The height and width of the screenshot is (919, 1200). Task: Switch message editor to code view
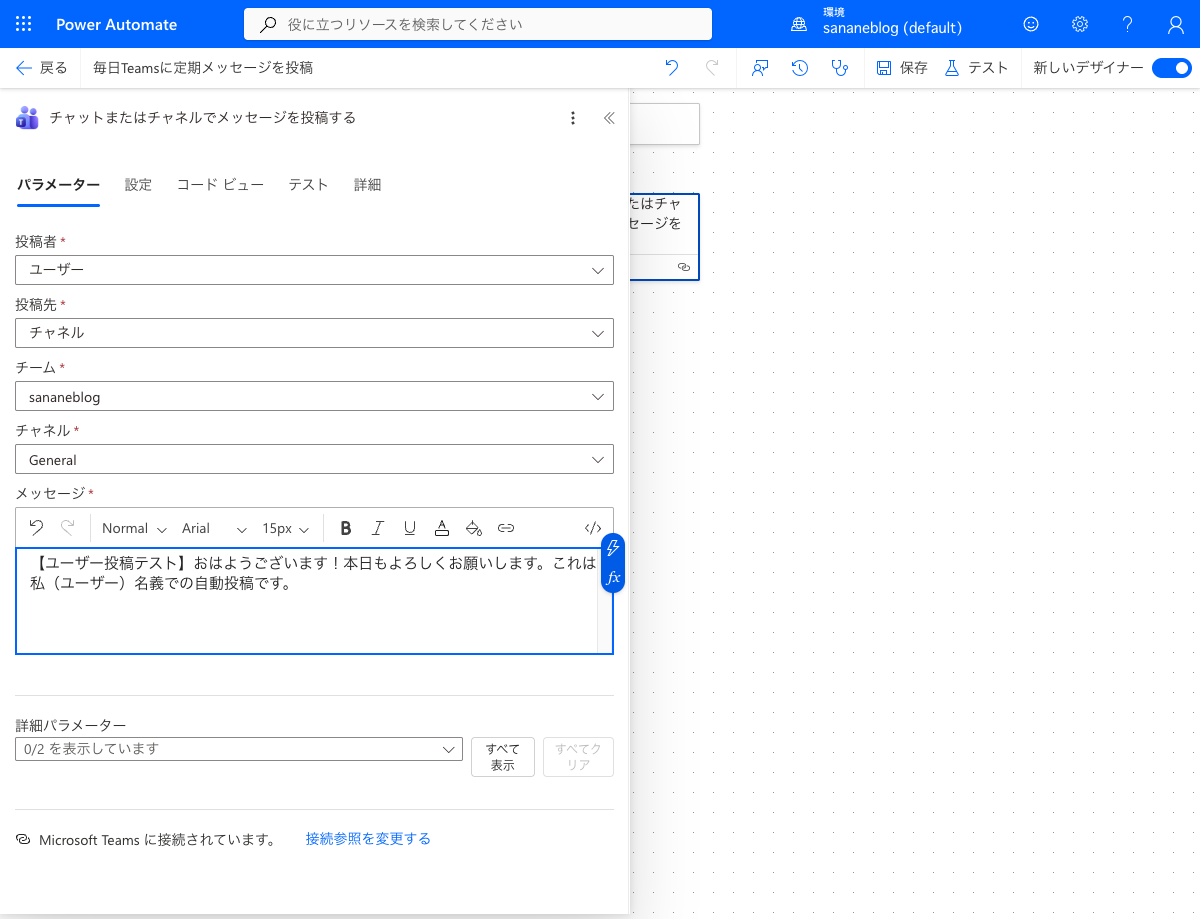593,528
